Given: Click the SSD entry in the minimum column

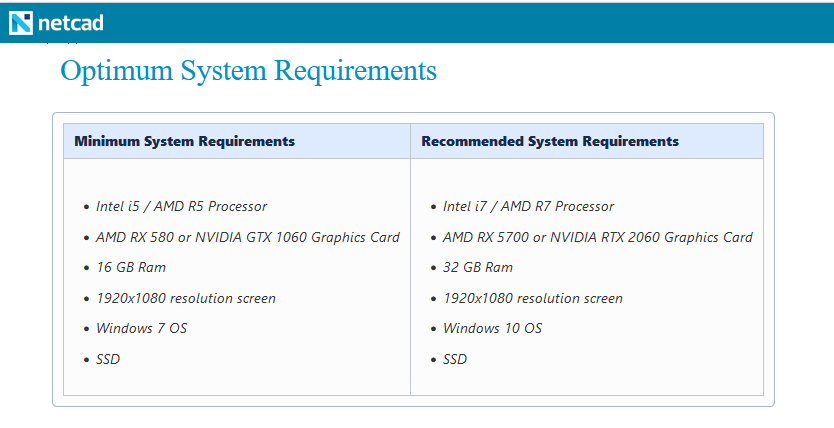Looking at the screenshot, I should click(x=108, y=359).
